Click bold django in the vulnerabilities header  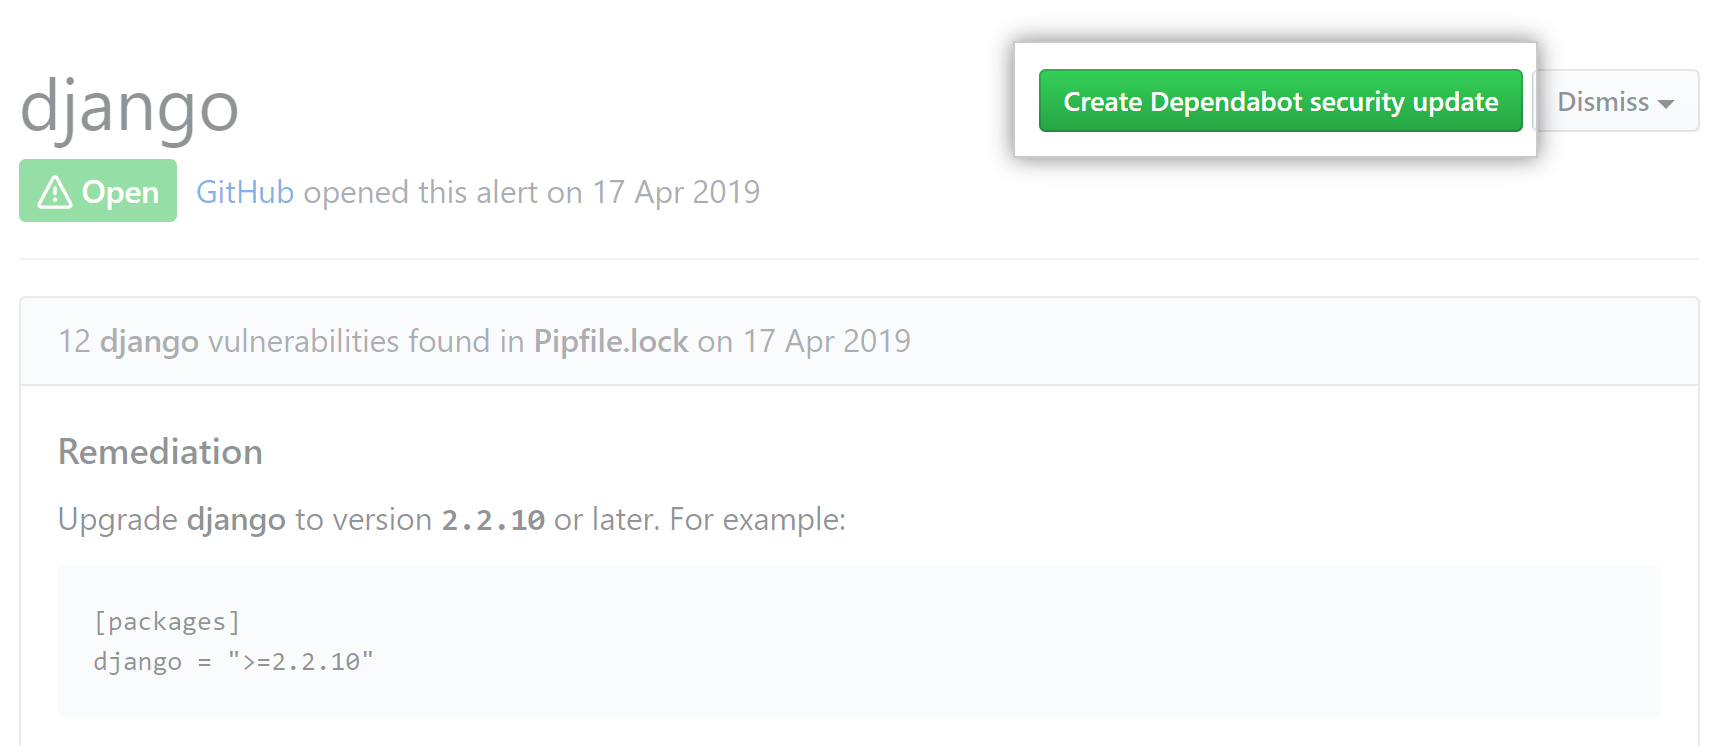(x=149, y=341)
